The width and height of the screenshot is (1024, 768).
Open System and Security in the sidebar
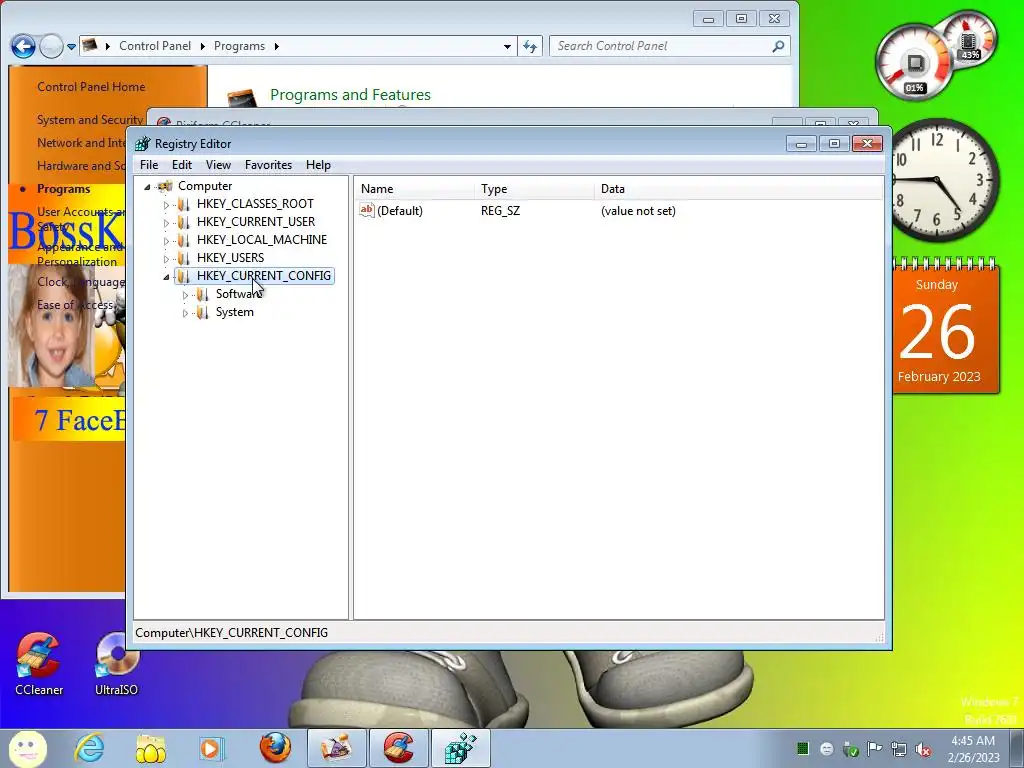89,120
